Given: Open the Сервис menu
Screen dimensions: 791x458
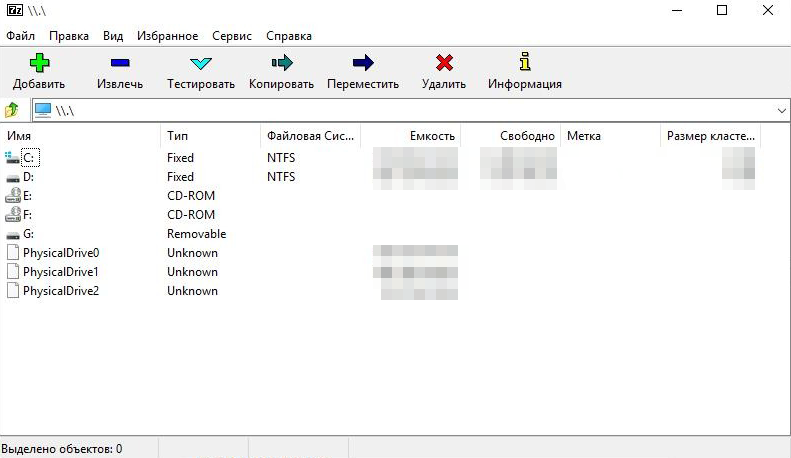Looking at the screenshot, I should [232, 36].
